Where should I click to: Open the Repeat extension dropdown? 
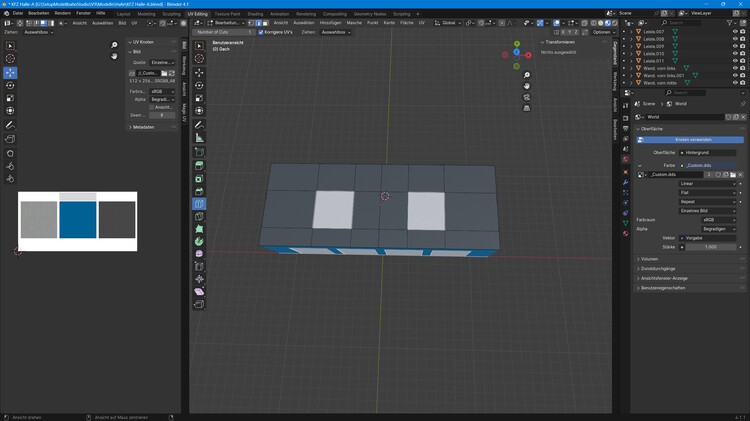point(707,202)
